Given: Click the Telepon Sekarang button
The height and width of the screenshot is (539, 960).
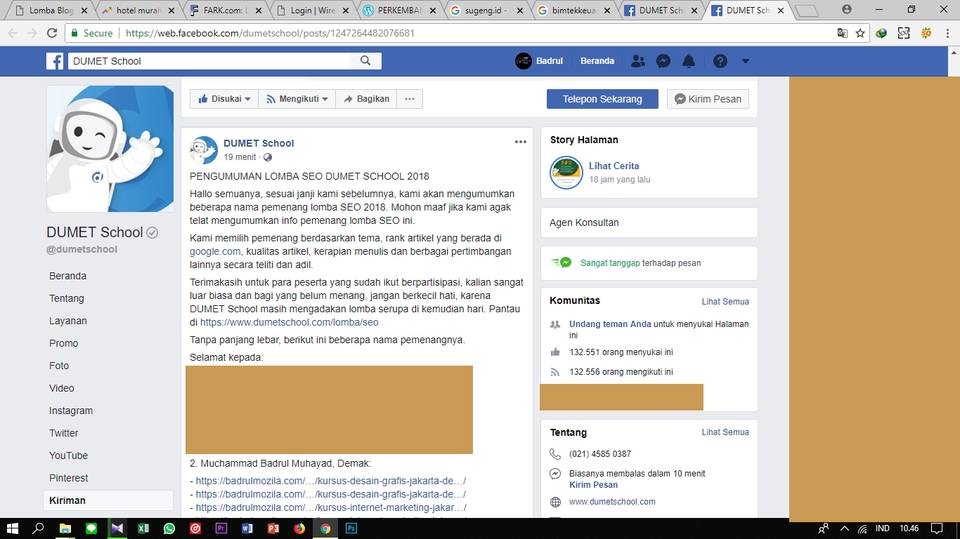Looking at the screenshot, I should point(602,99).
